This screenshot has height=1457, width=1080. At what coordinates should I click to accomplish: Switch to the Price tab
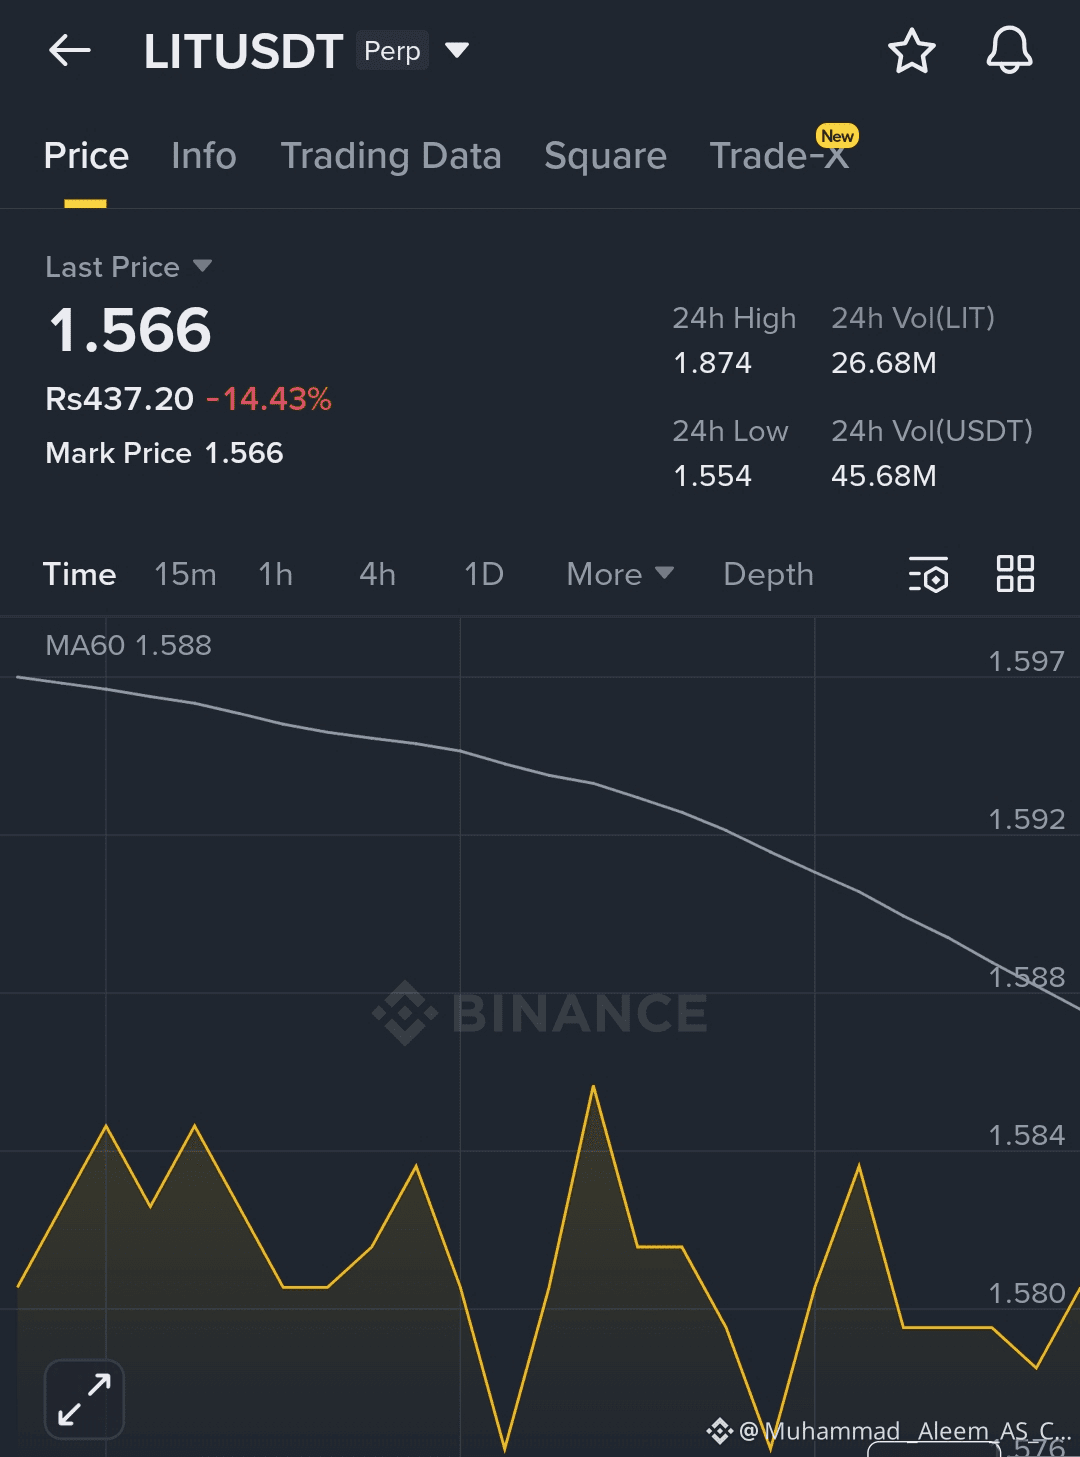point(86,156)
